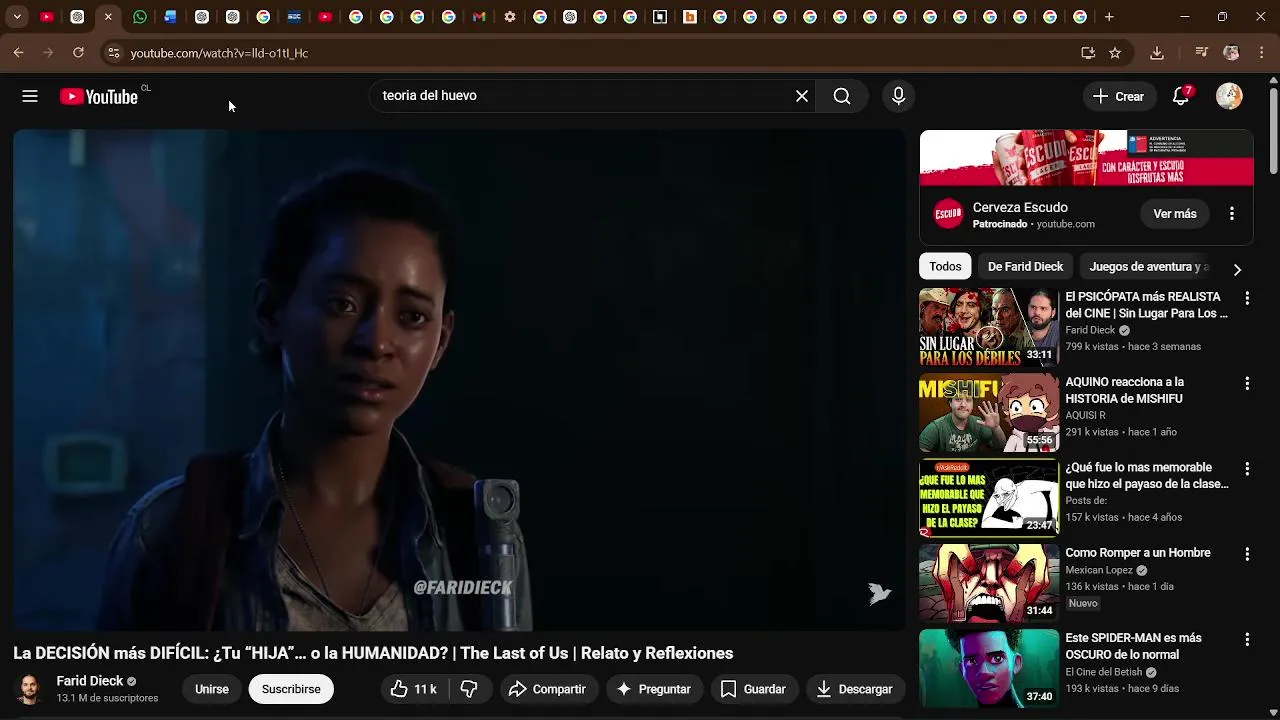Open the Chrome three-dot menu
This screenshot has height=720, width=1280.
coord(1261,53)
